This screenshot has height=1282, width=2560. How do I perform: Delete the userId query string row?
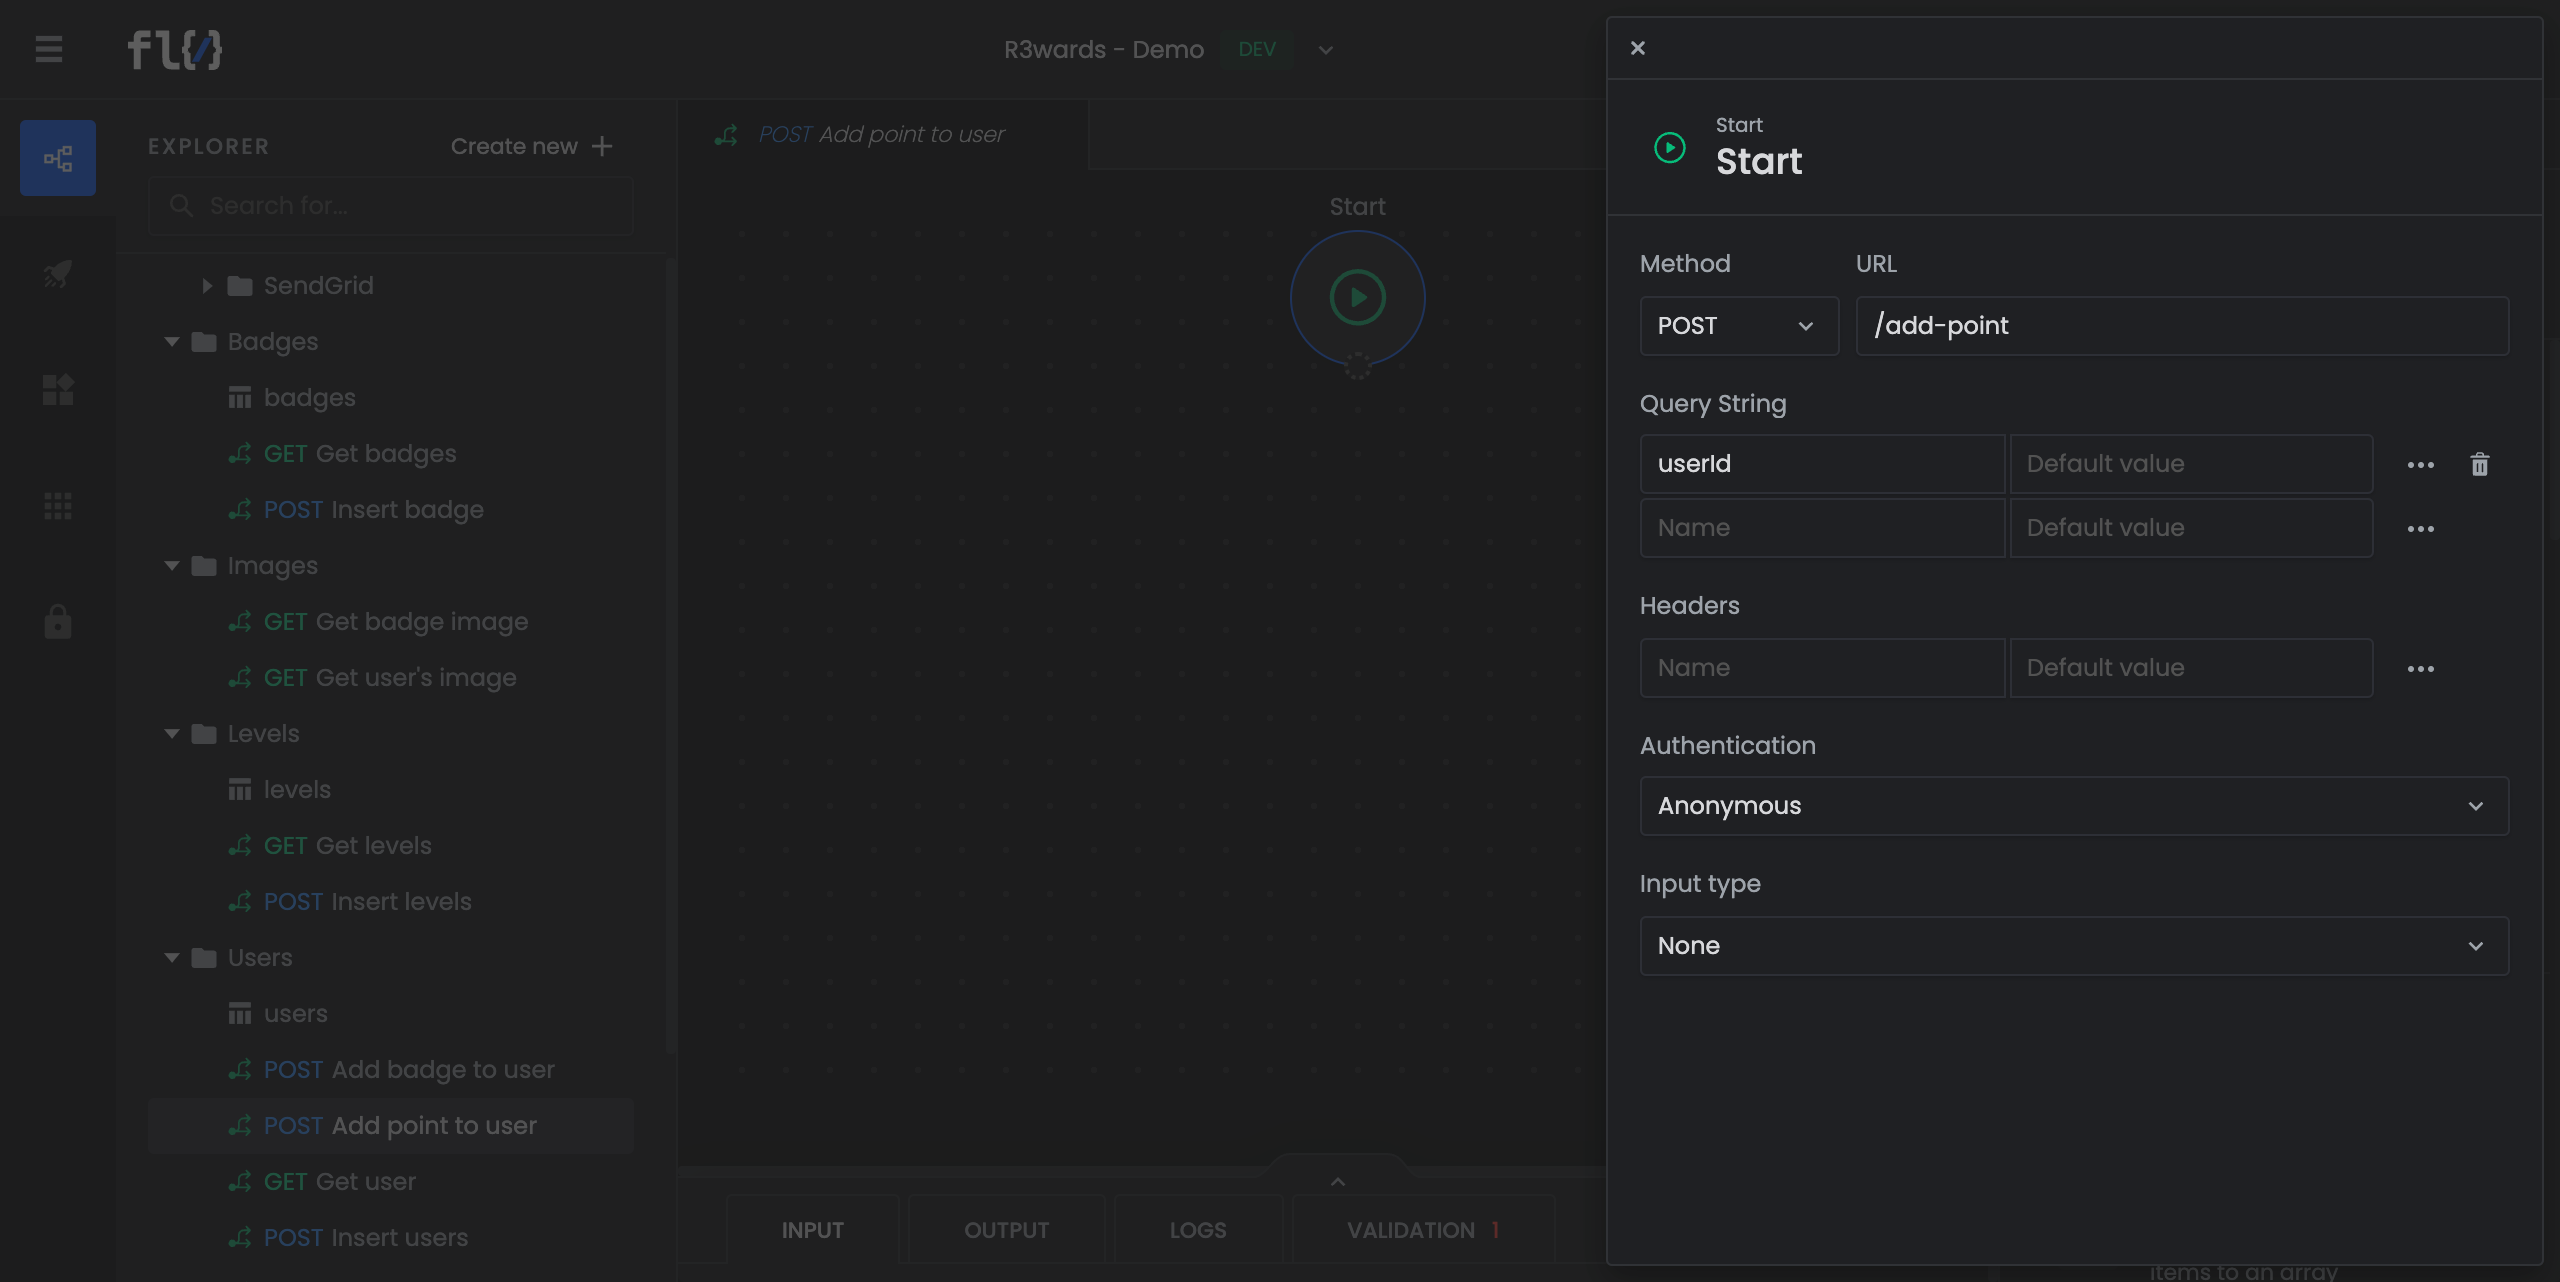(x=2480, y=464)
